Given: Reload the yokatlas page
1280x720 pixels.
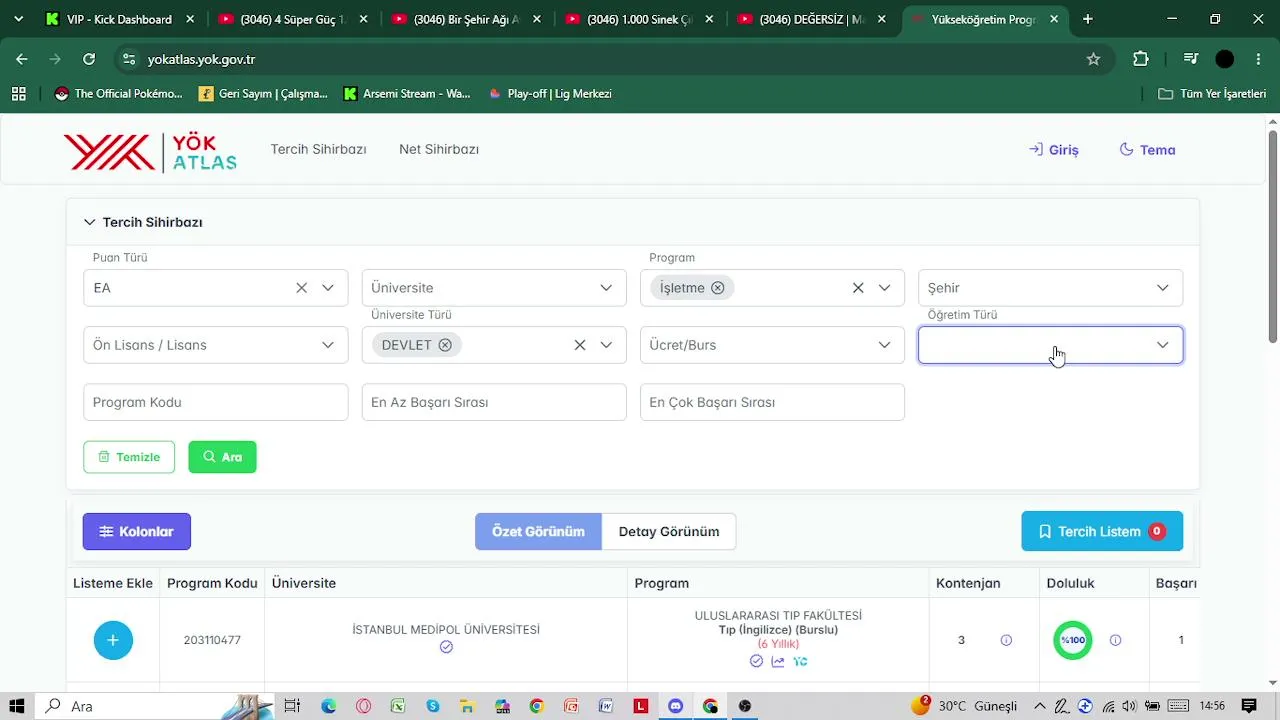Looking at the screenshot, I should tap(89, 59).
